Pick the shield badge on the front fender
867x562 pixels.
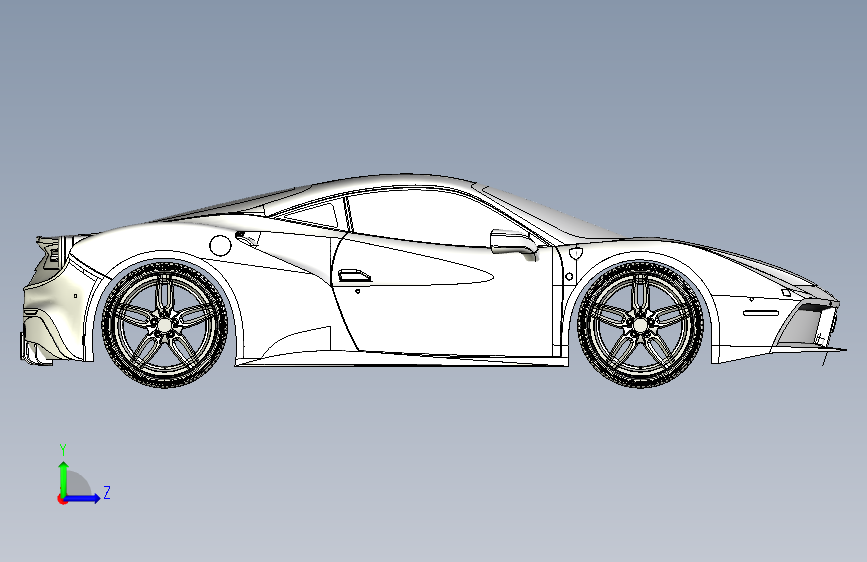576,253
